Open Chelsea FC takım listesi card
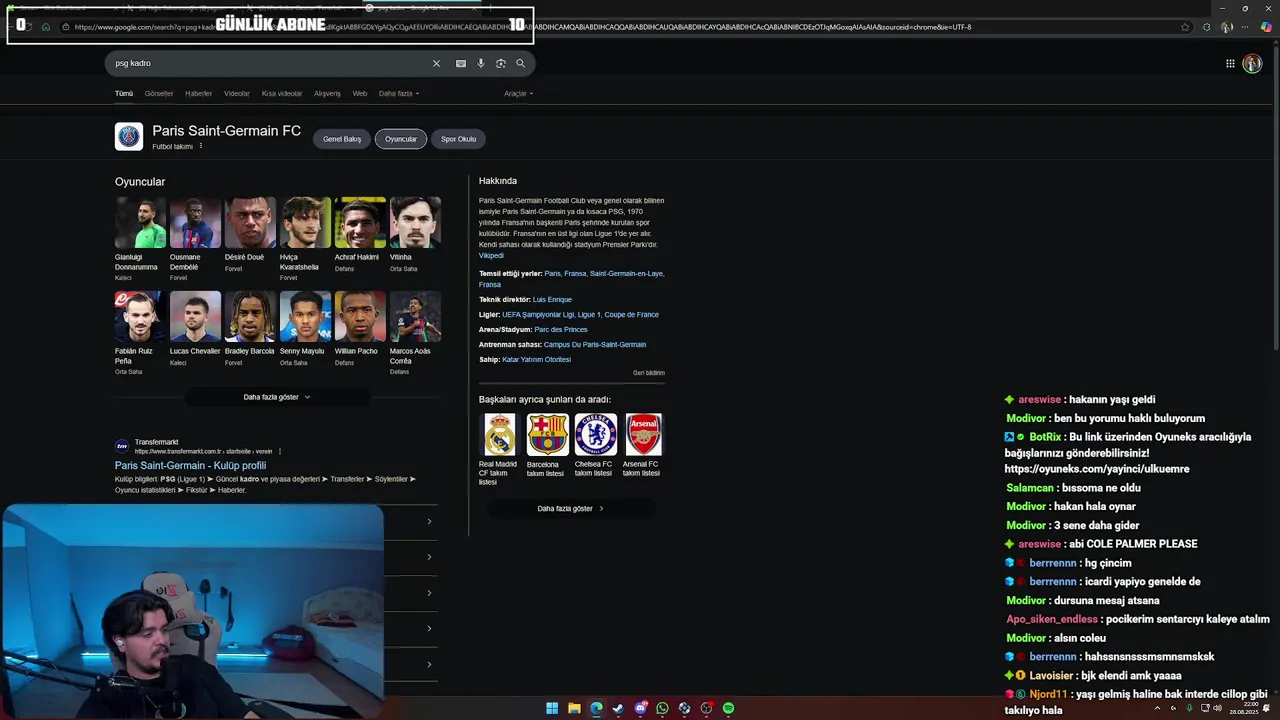The image size is (1280, 720). click(595, 445)
